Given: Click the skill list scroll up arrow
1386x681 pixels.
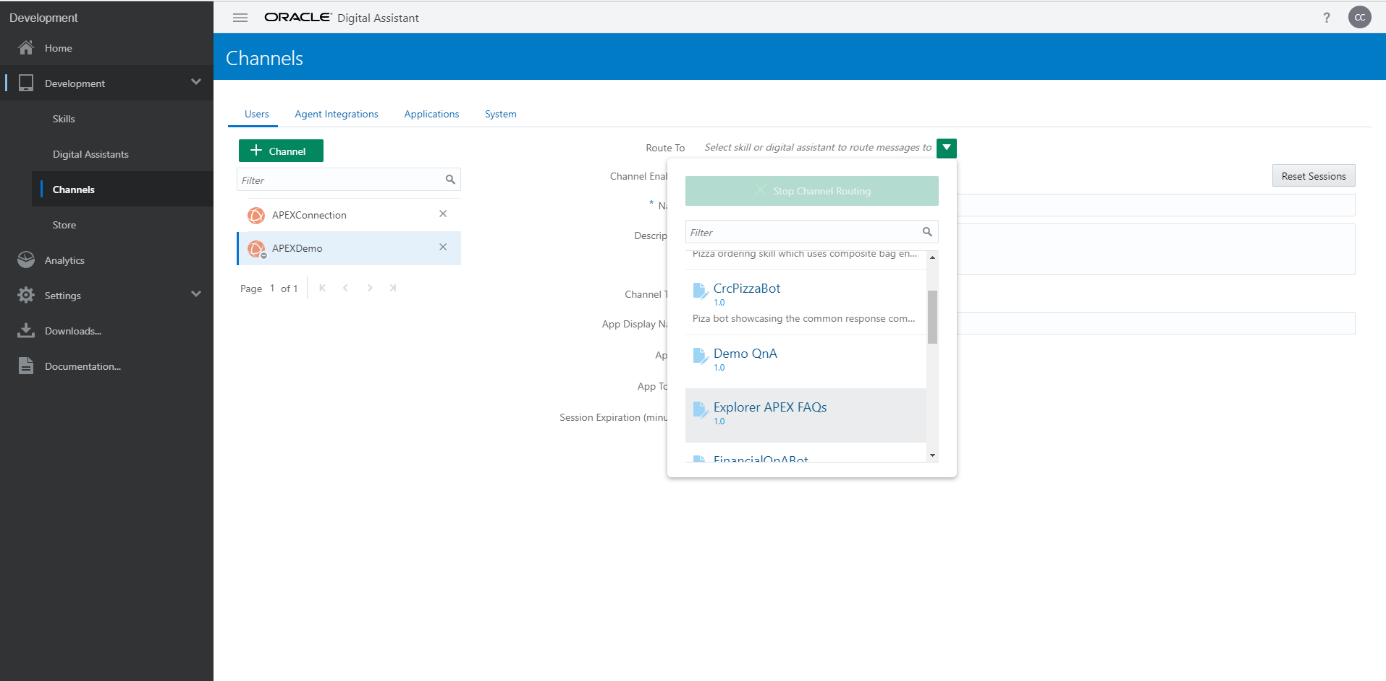Looking at the screenshot, I should pyautogui.click(x=932, y=257).
